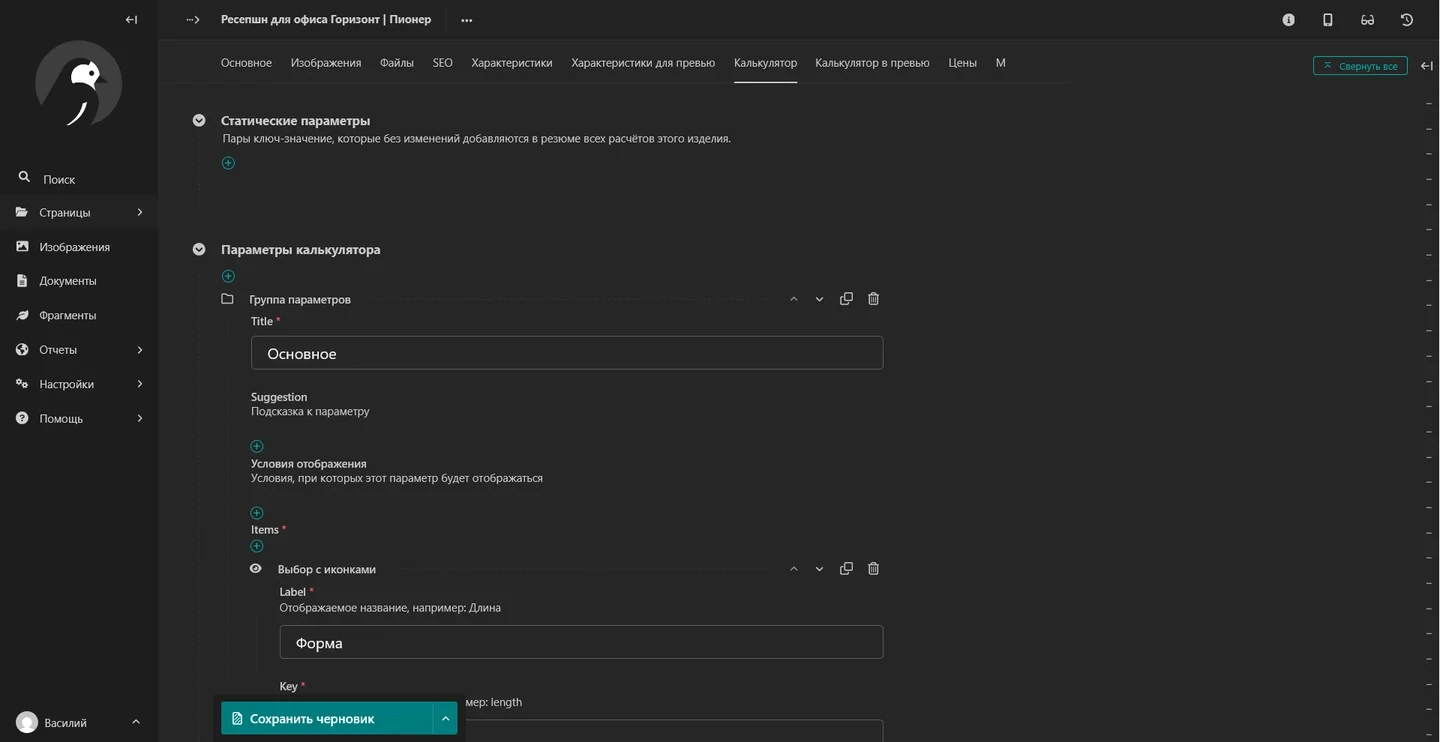Move Выбор с иконками block down
Image resolution: width=1440 pixels, height=742 pixels.
coord(820,569)
